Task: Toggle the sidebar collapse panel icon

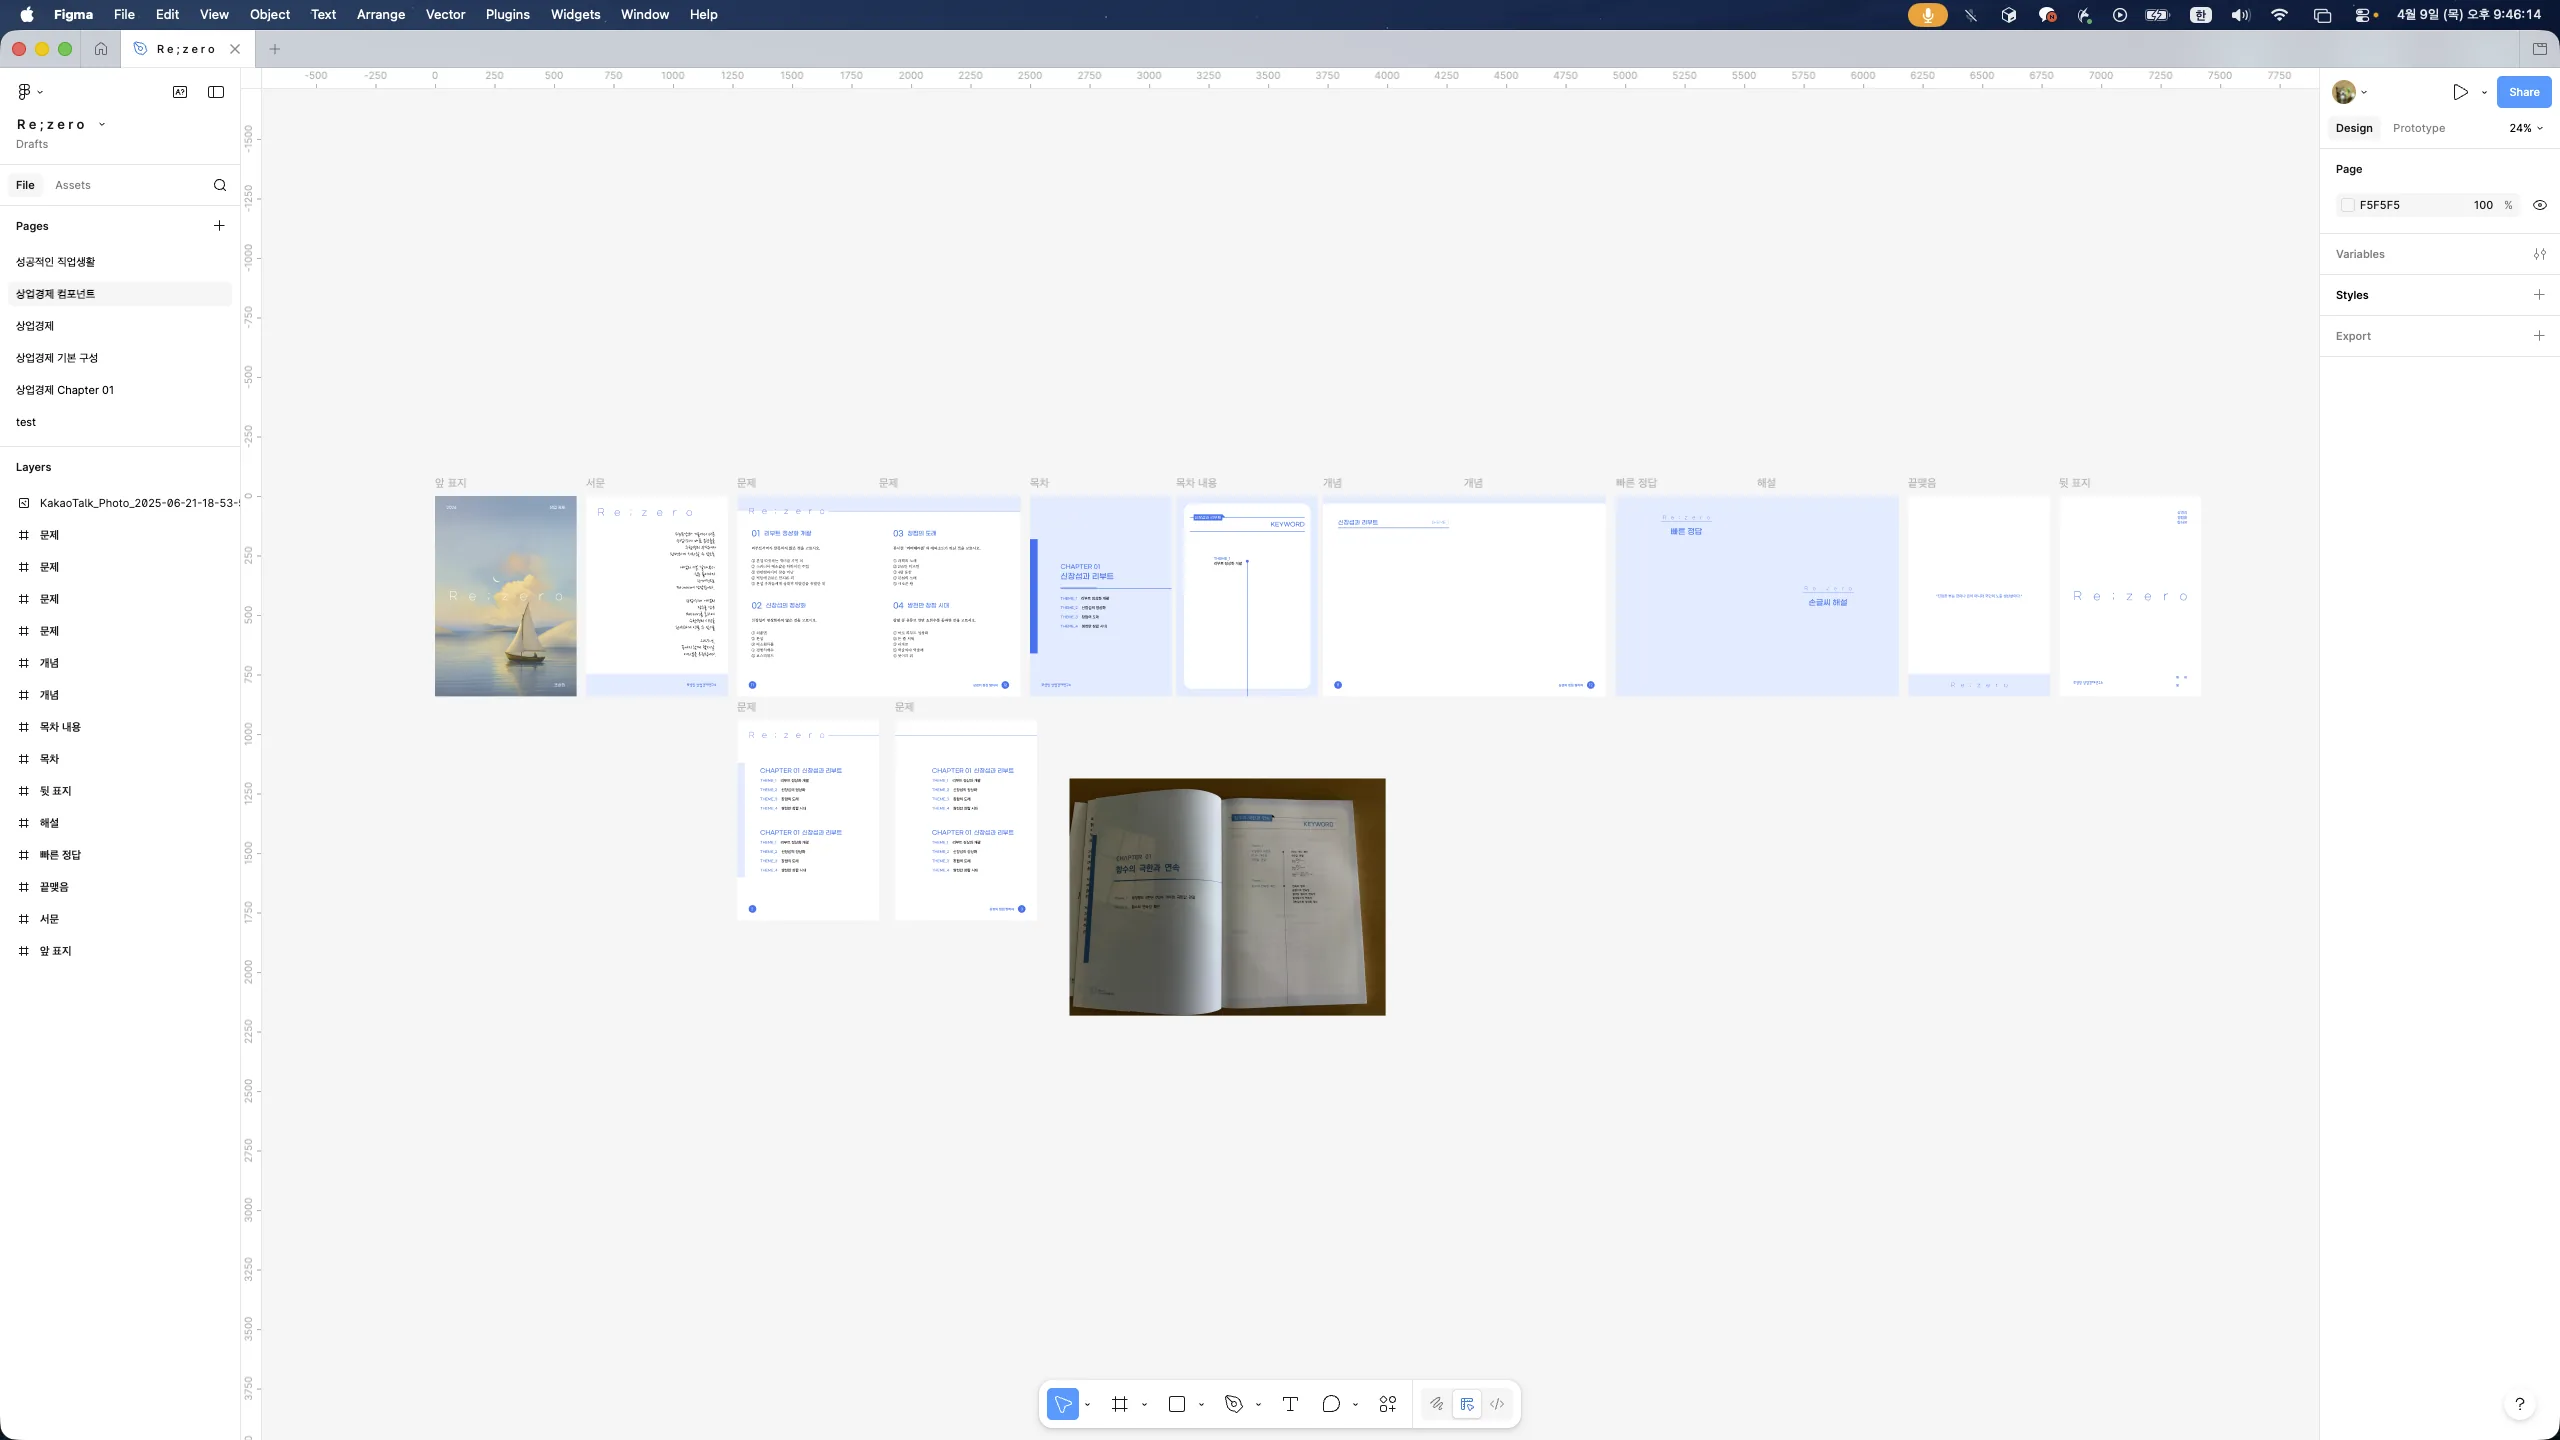Action: pos(216,92)
